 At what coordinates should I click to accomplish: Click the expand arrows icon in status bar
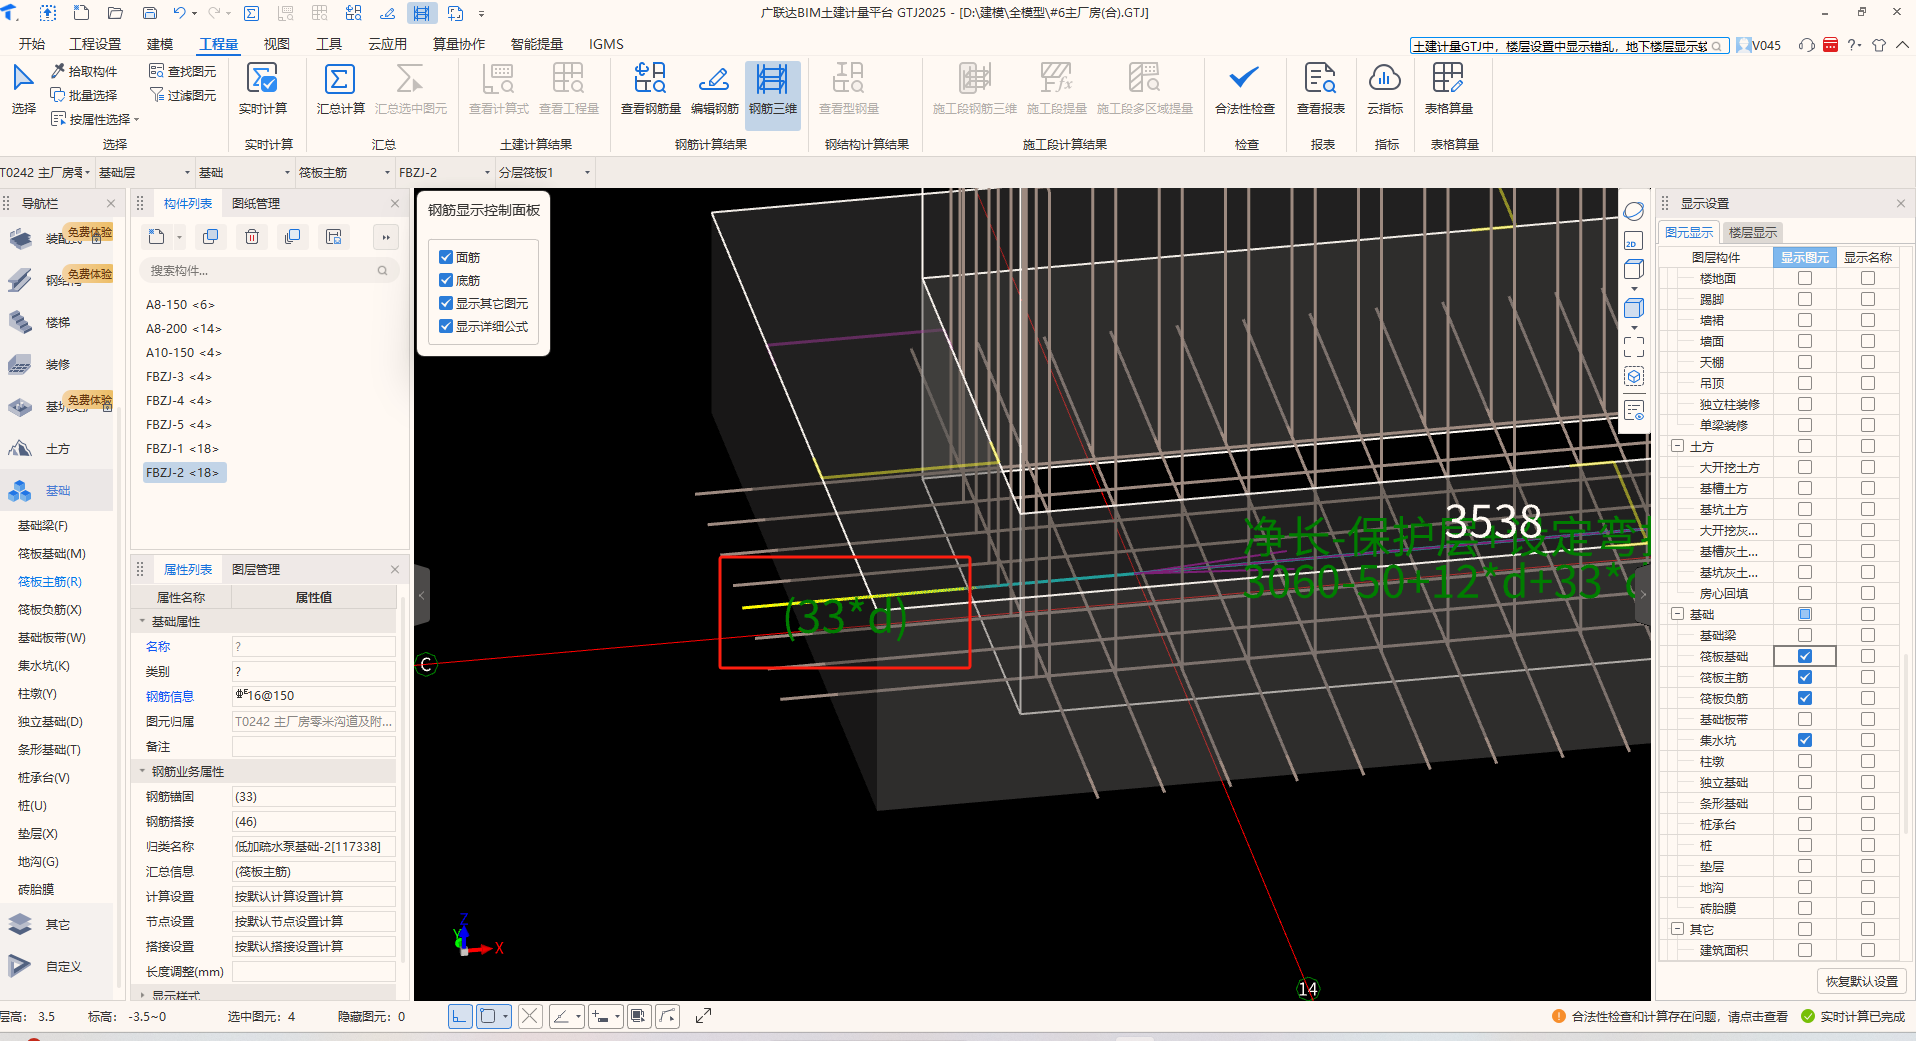pos(704,1016)
